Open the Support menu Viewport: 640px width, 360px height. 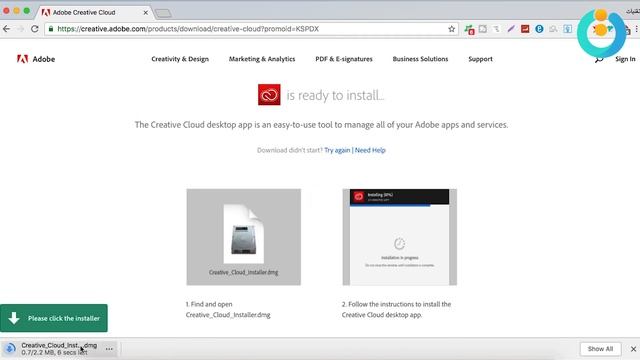(x=480, y=59)
